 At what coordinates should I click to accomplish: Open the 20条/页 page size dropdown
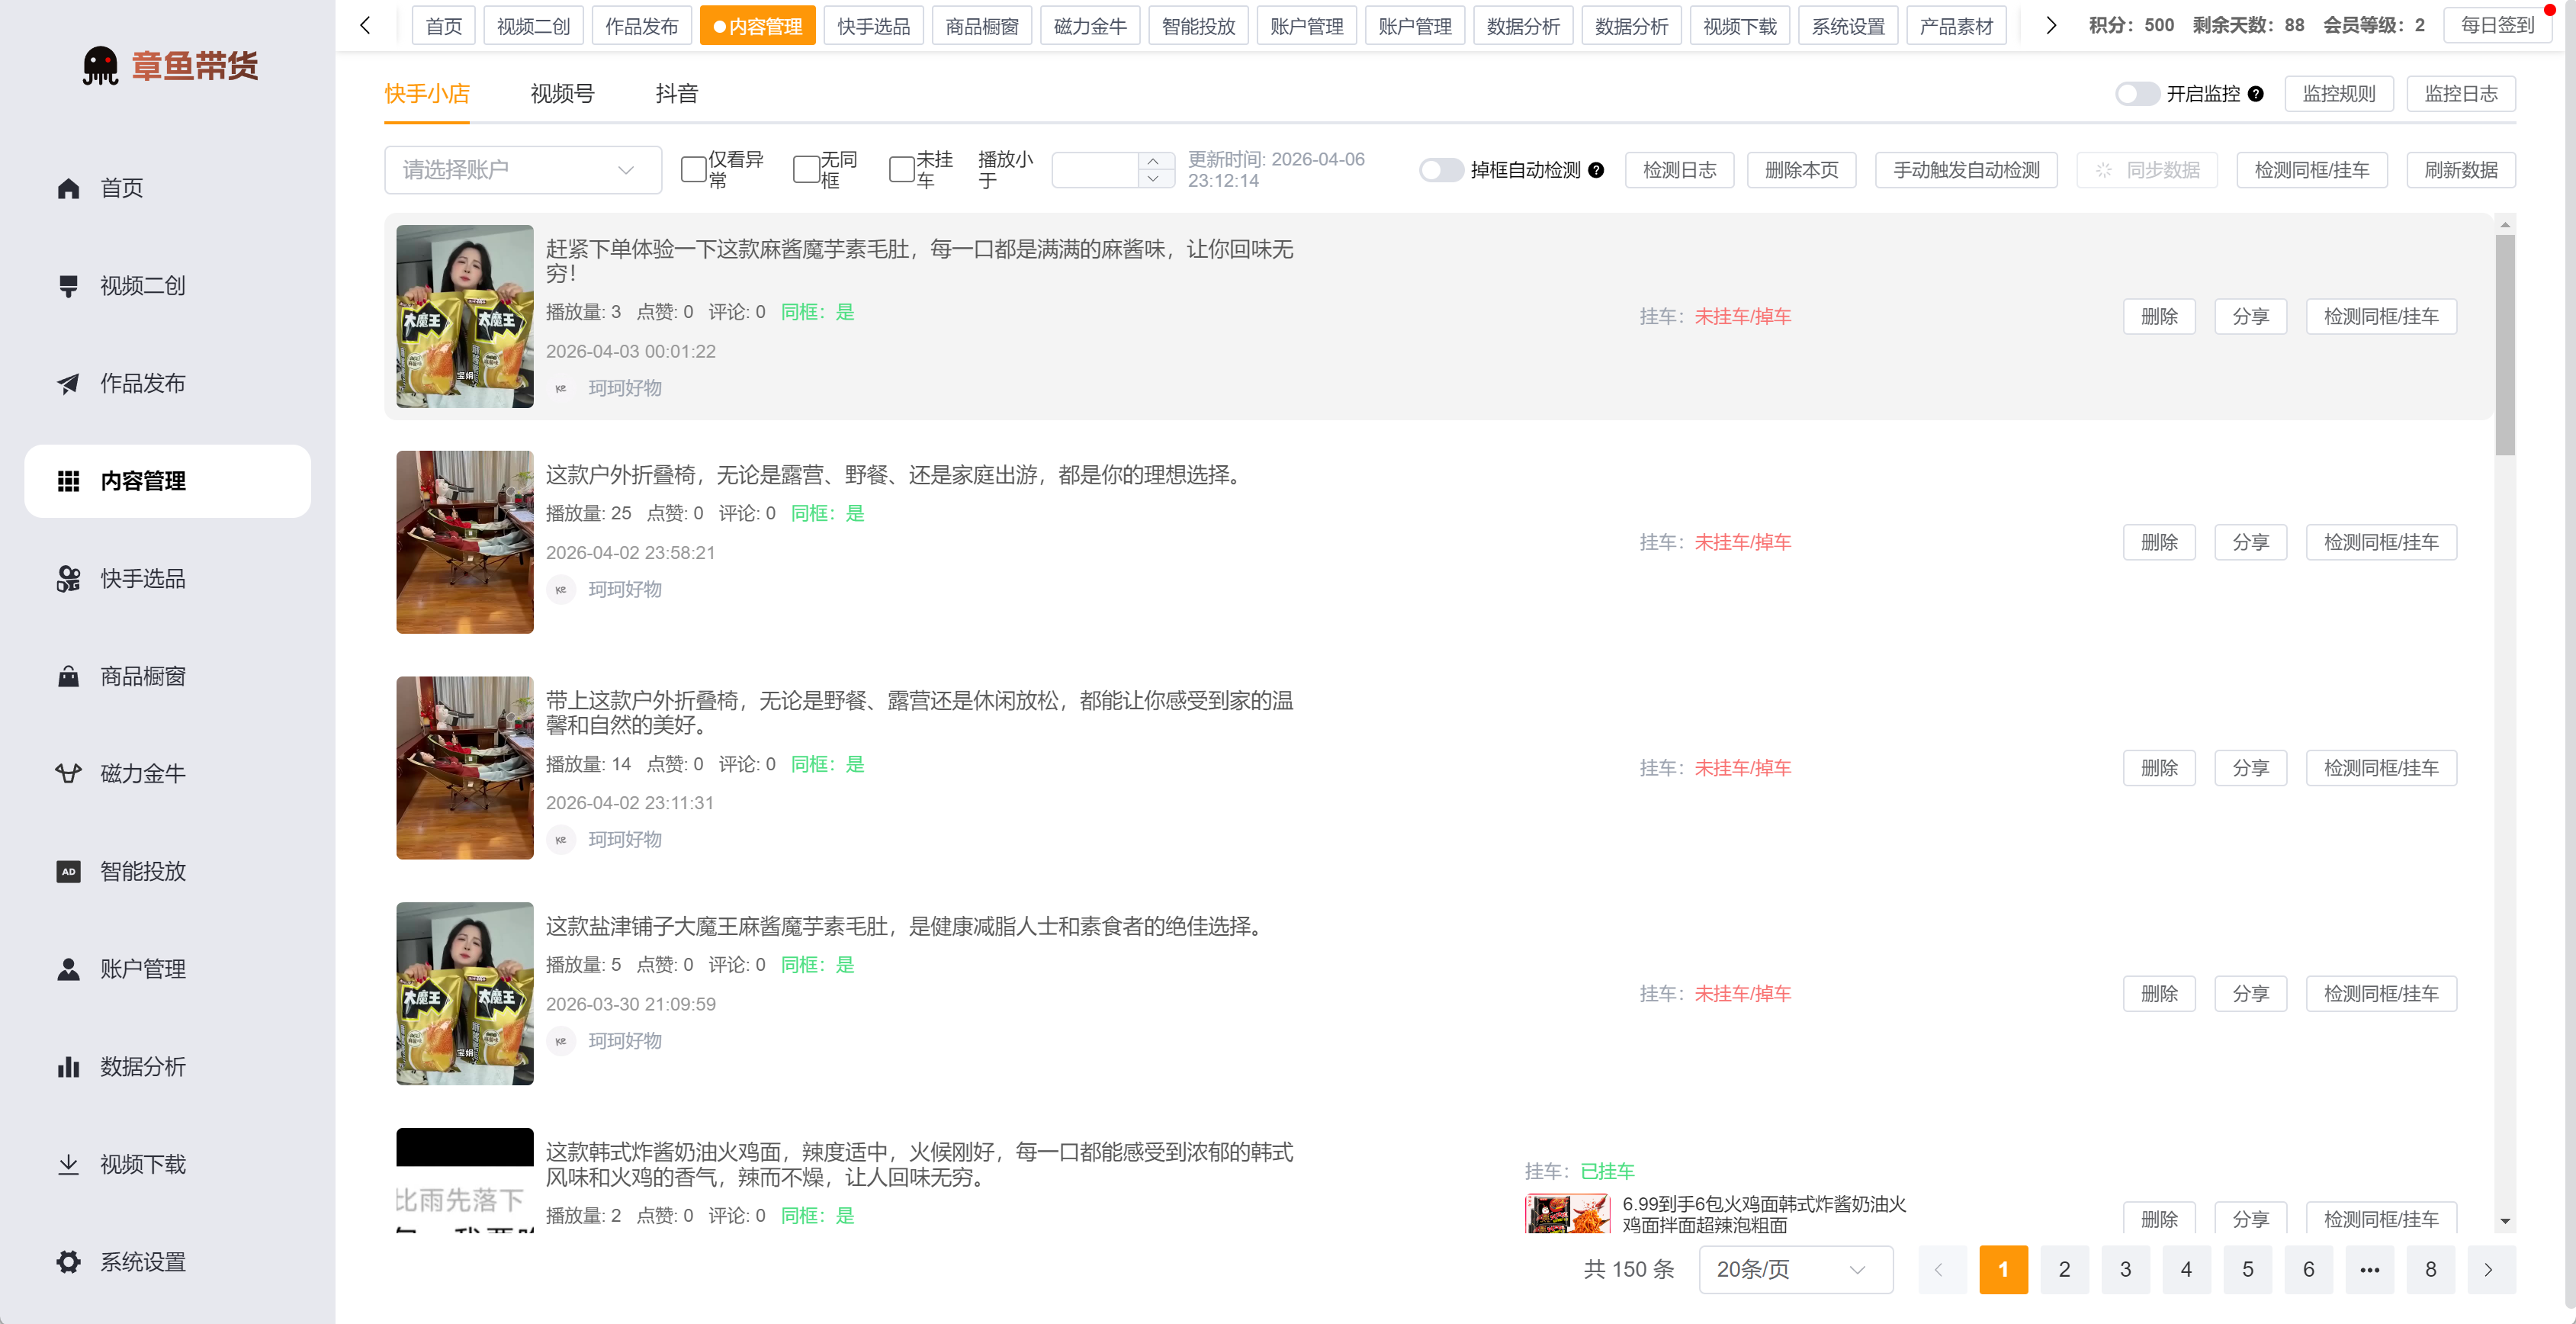(1796, 1270)
